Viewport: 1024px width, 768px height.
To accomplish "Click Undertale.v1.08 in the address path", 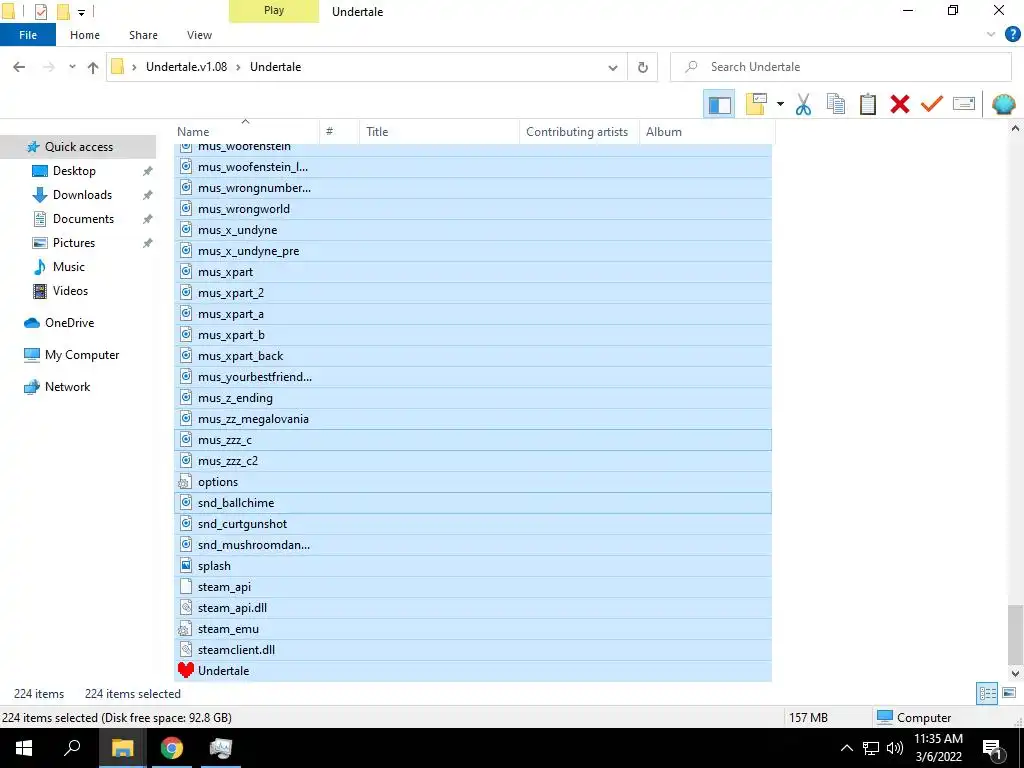I will click(x=186, y=67).
